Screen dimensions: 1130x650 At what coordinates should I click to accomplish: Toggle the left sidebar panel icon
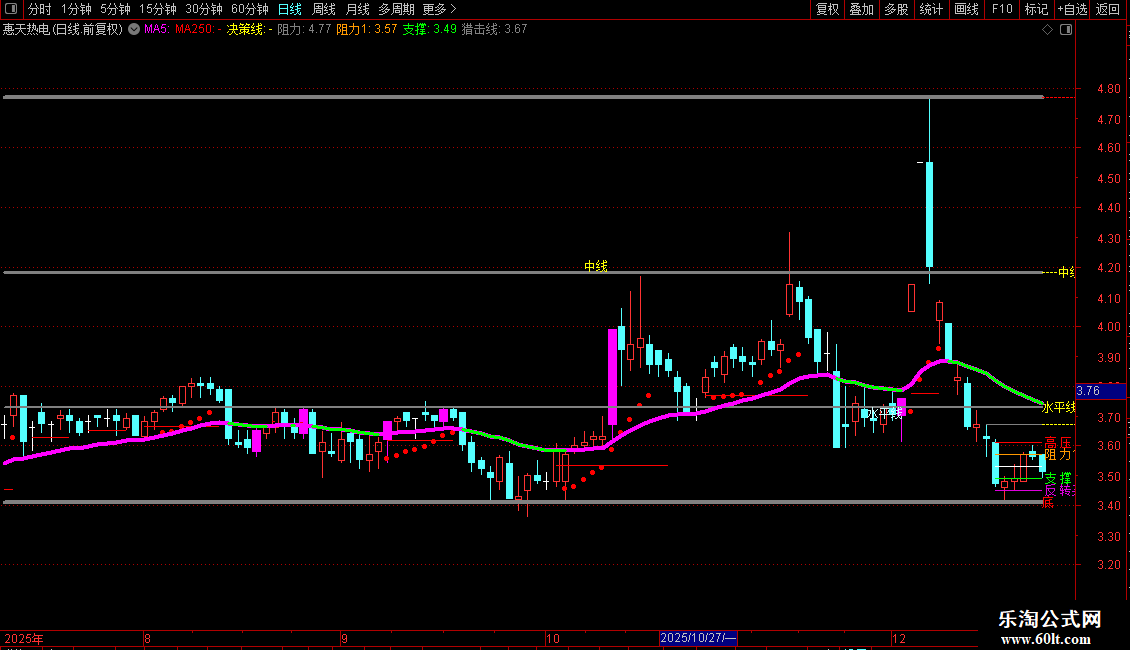click(x=11, y=9)
